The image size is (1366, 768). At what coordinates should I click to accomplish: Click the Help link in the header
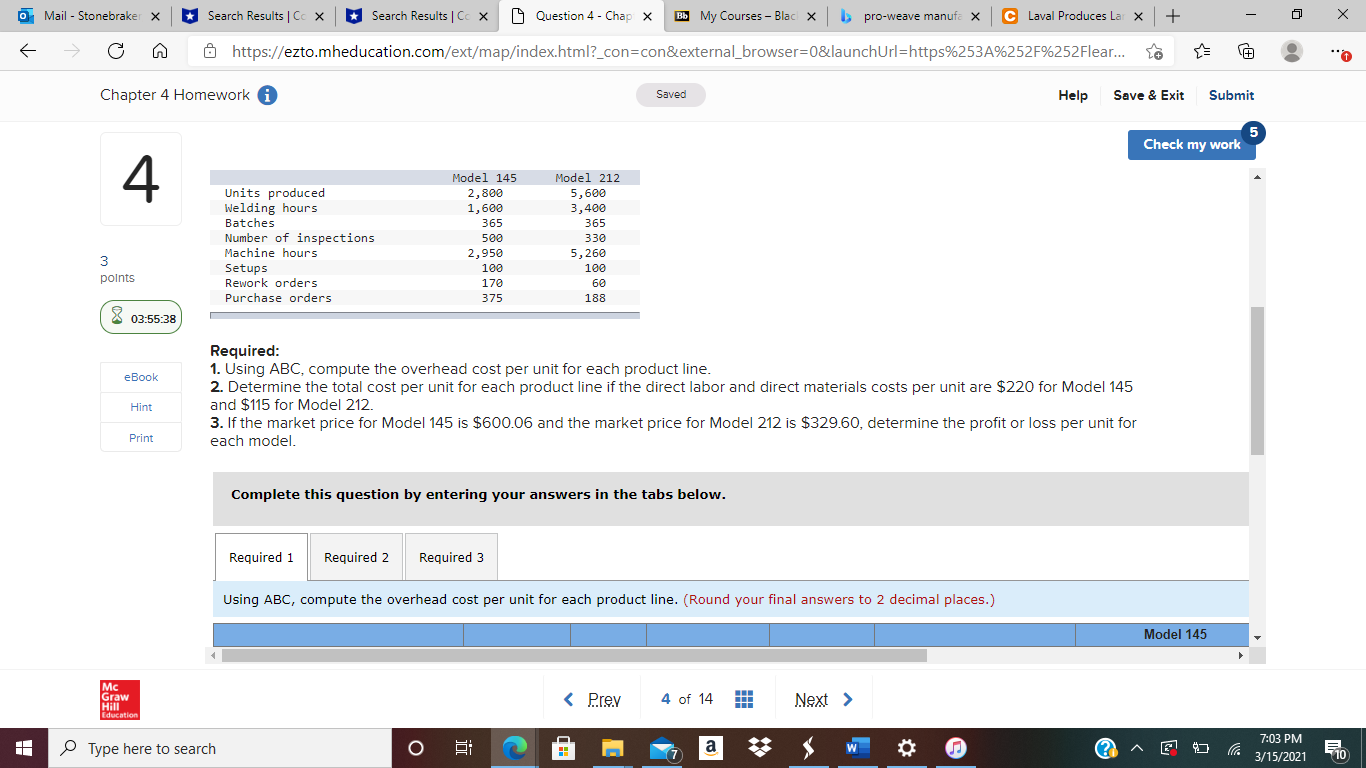coord(1073,95)
